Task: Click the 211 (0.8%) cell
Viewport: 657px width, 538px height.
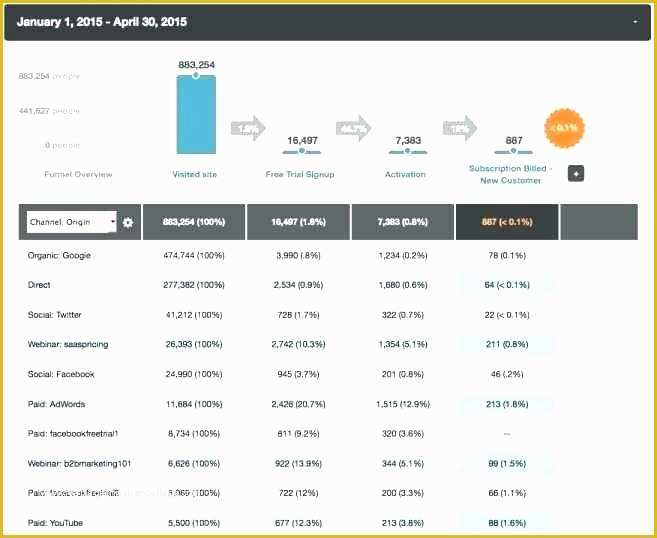Action: pos(507,344)
